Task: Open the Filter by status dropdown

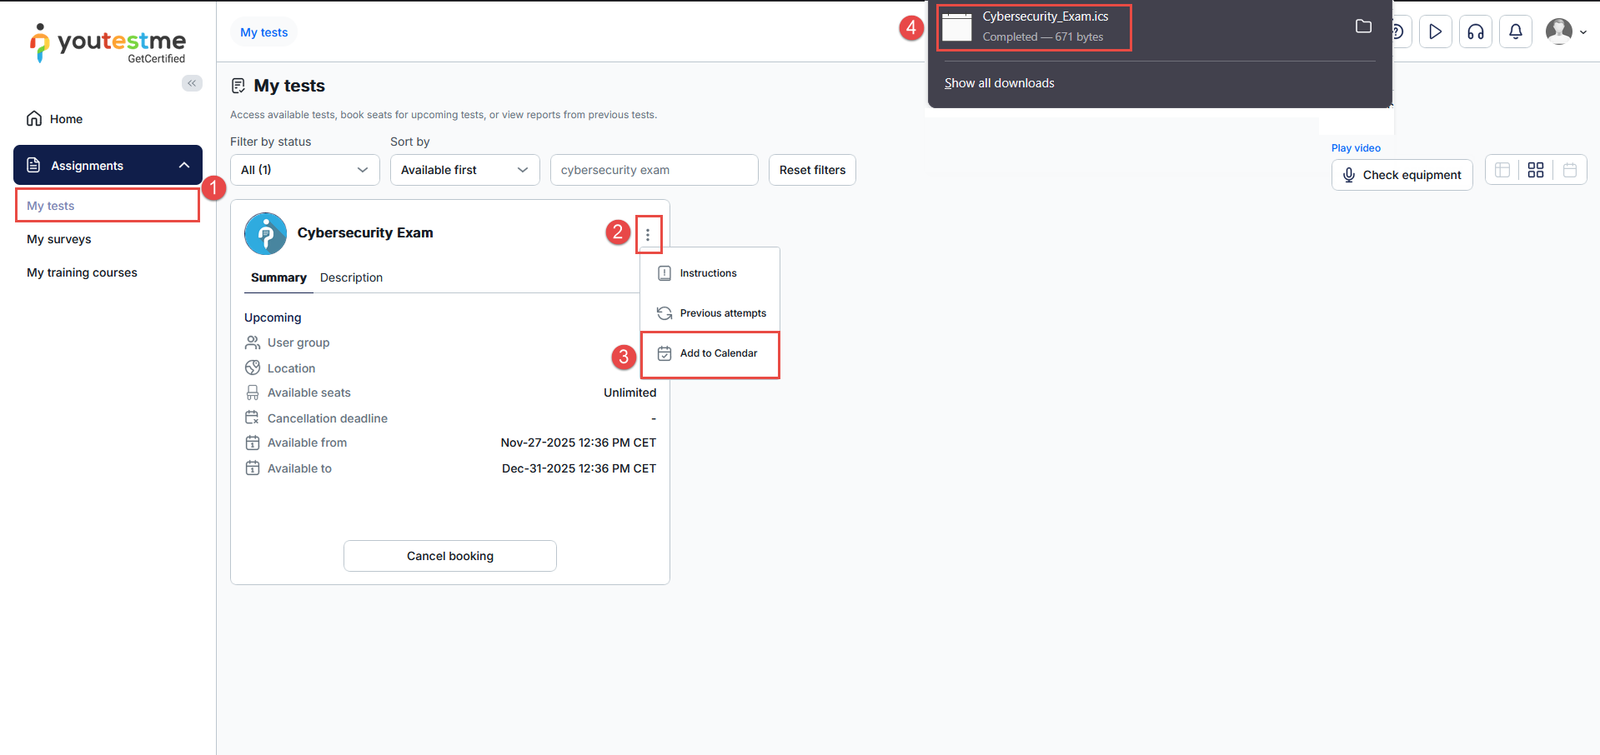Action: point(304,170)
